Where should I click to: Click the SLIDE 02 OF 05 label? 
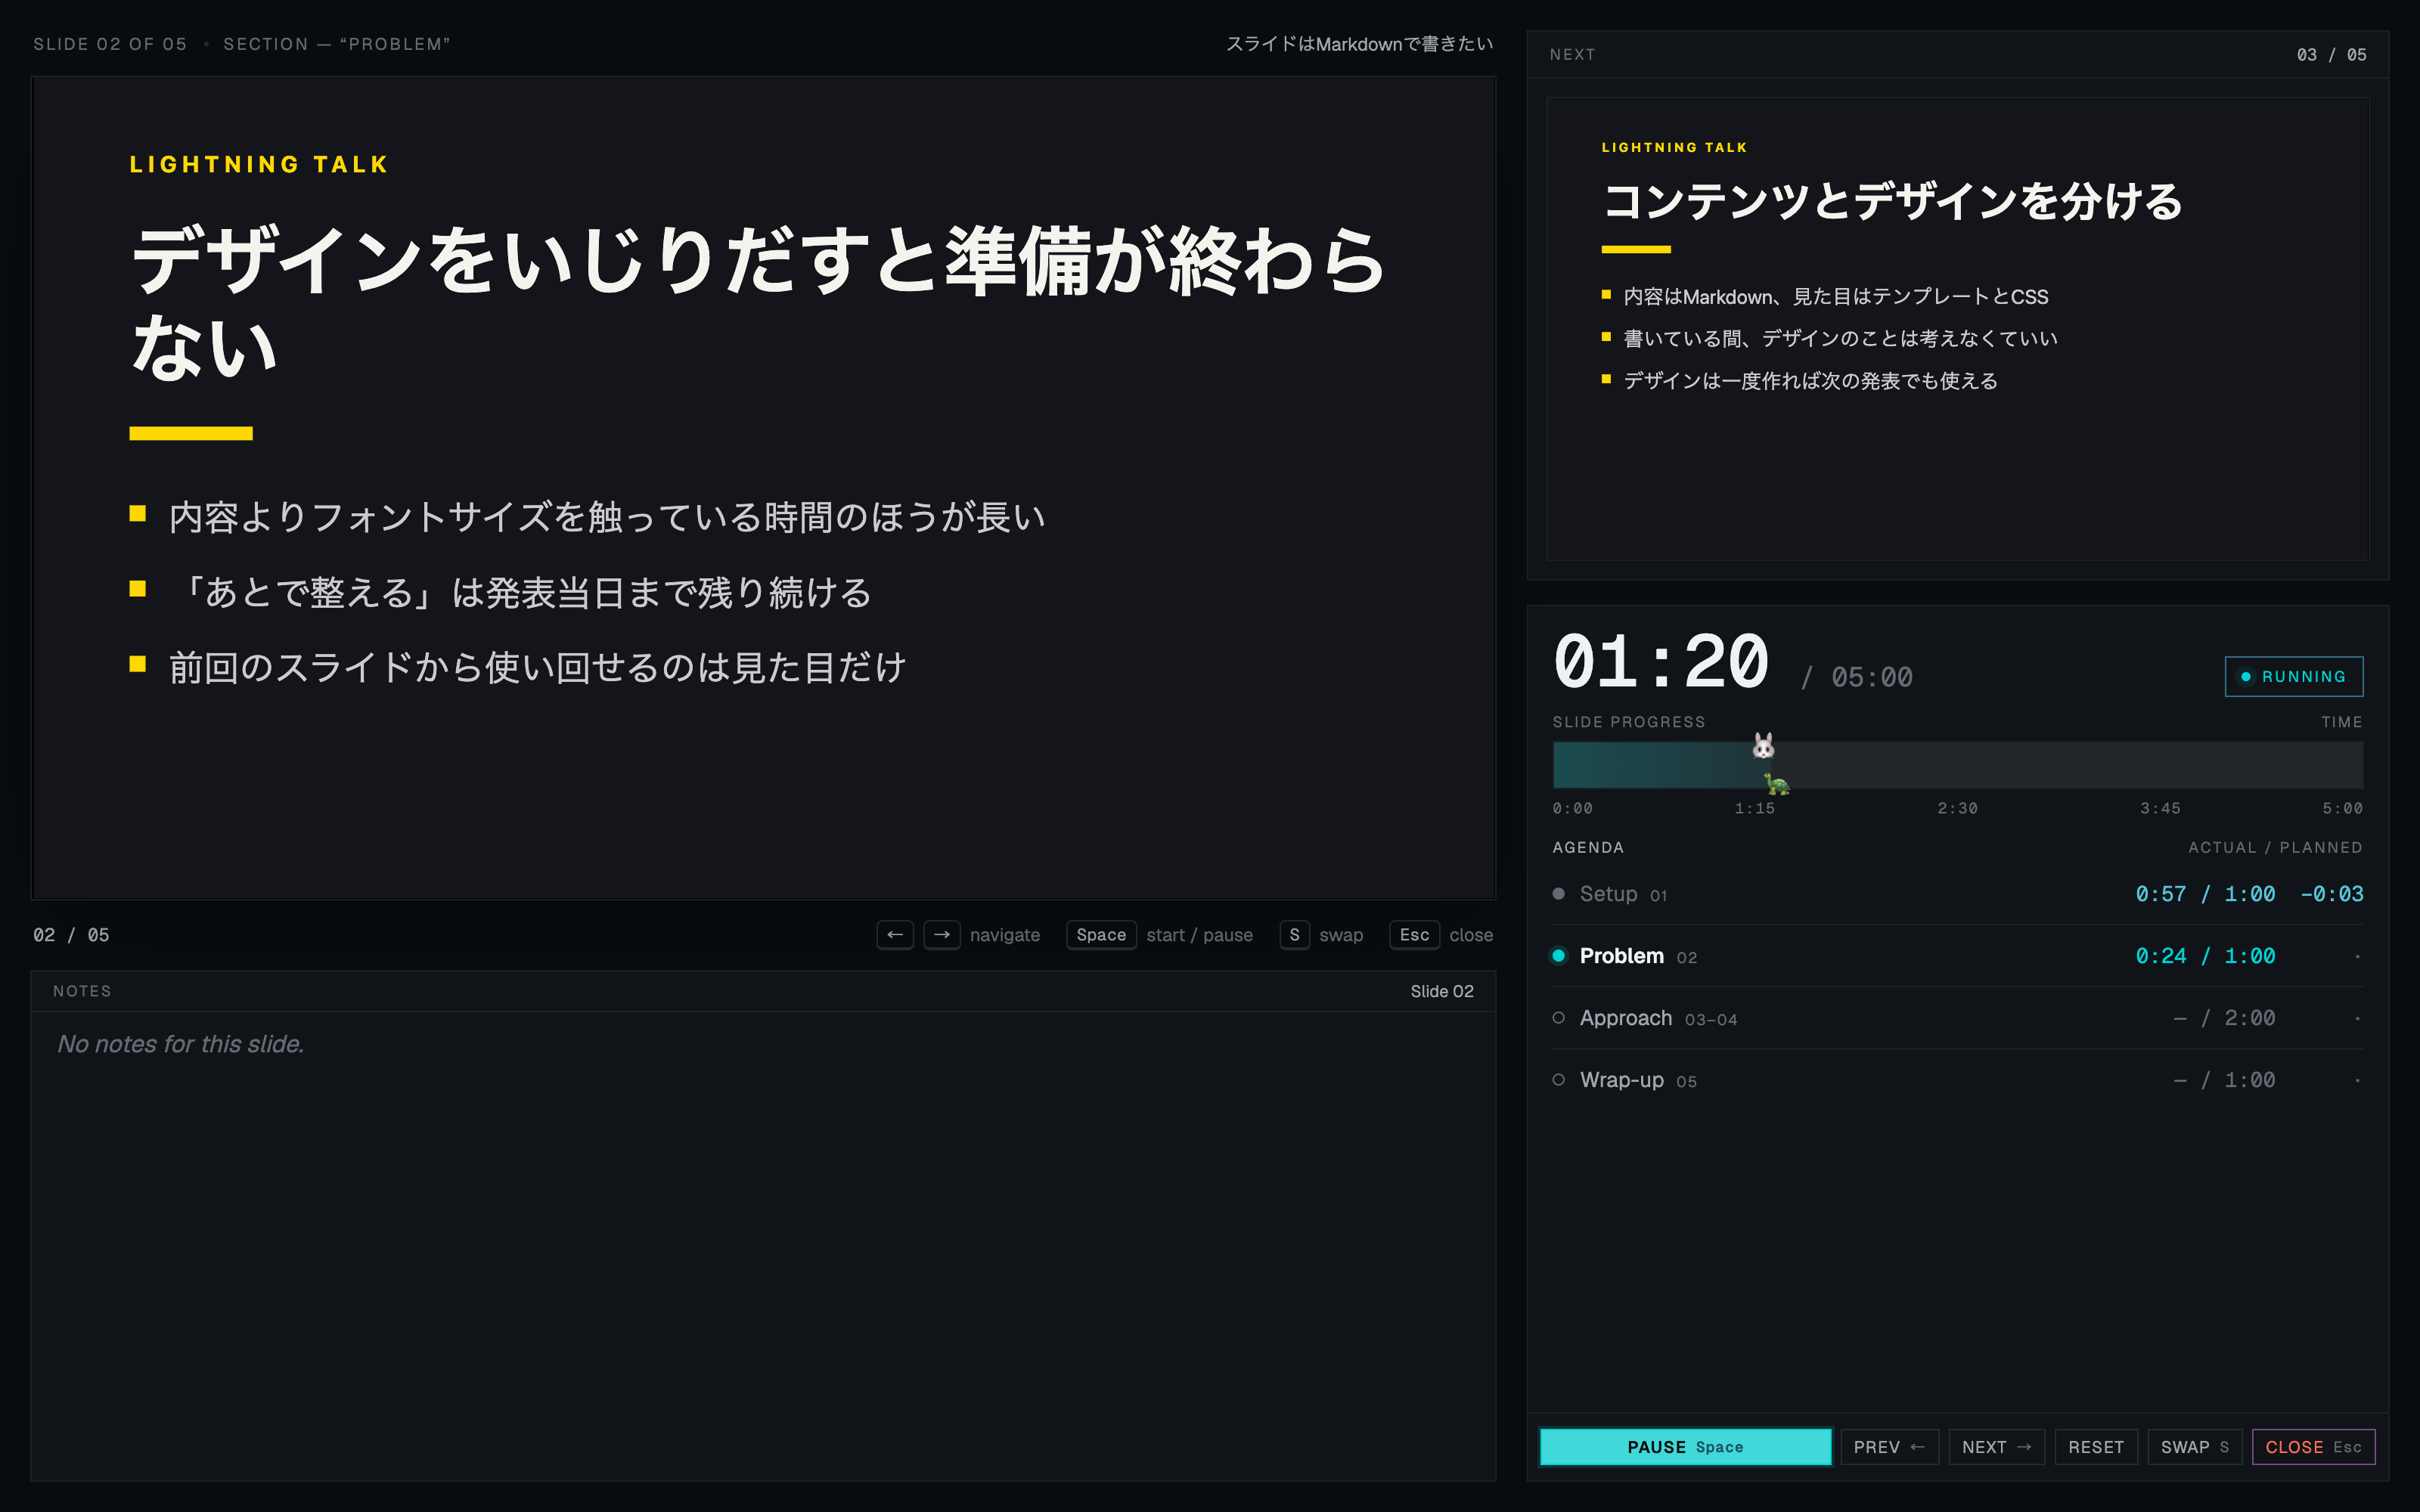(x=110, y=44)
